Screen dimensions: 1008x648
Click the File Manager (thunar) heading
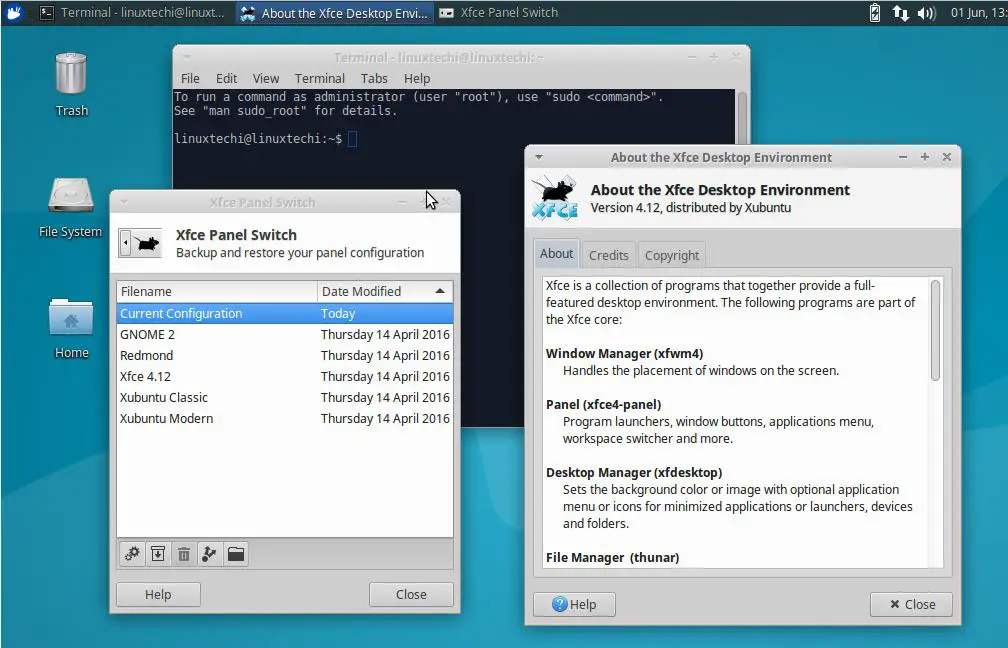coord(612,557)
